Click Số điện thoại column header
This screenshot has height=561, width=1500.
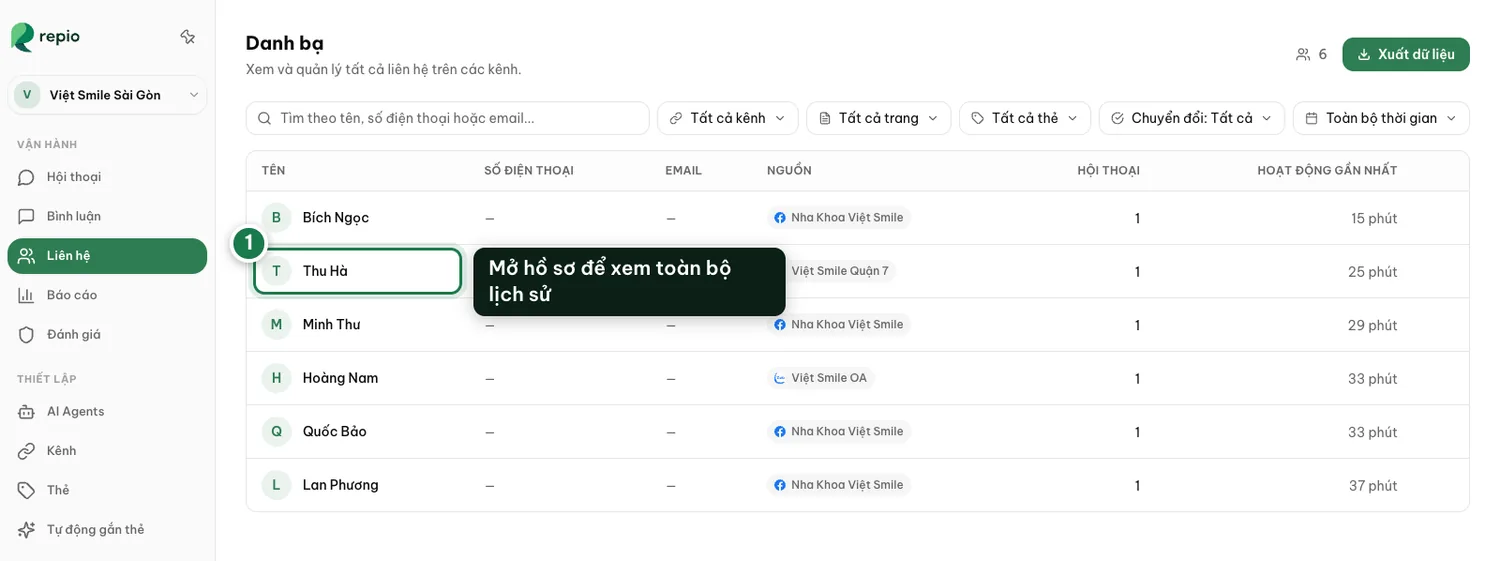coord(529,171)
